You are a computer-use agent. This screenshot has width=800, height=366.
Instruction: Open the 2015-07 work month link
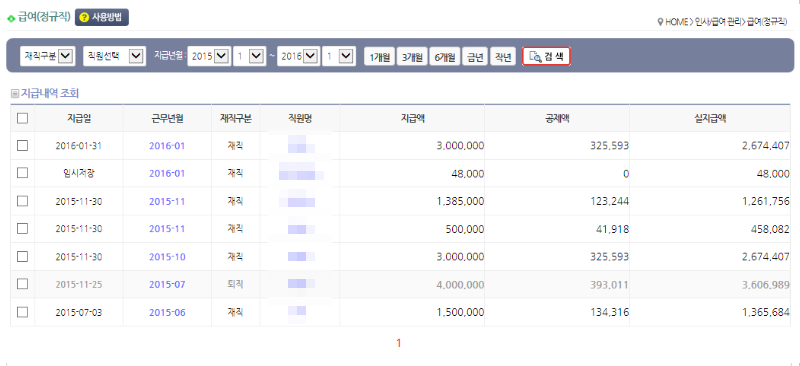tap(167, 284)
